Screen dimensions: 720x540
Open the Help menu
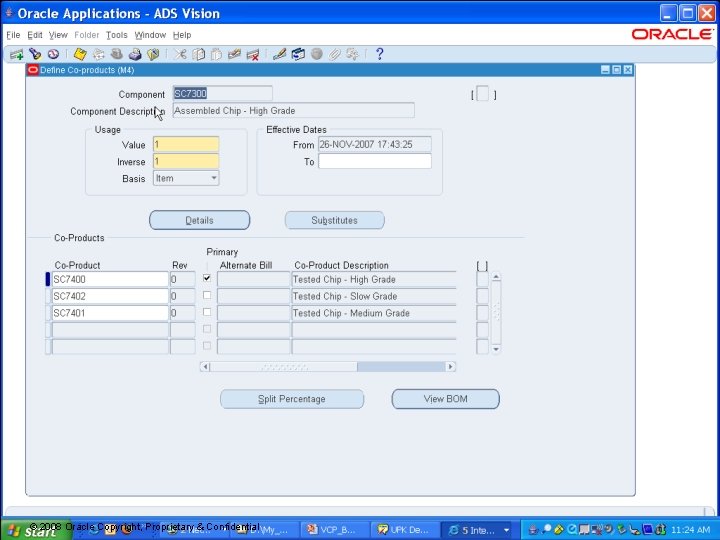tap(182, 35)
